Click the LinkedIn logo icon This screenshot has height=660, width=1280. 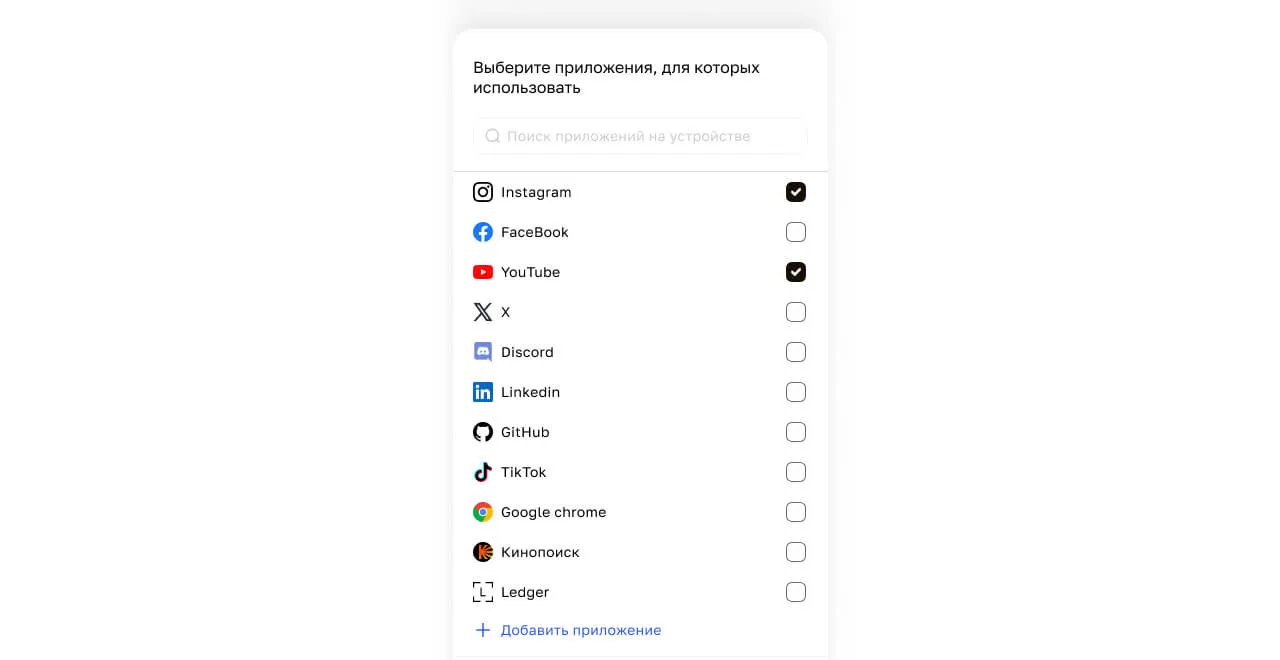(483, 392)
